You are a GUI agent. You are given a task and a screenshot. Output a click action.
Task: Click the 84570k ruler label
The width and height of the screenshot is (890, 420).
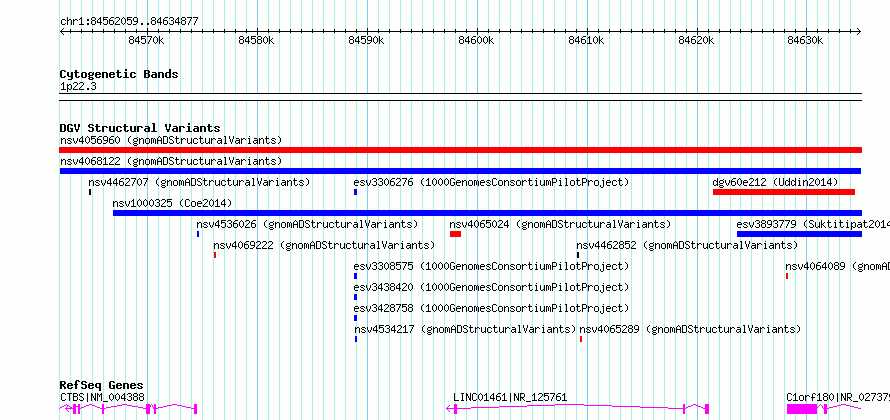(146, 40)
